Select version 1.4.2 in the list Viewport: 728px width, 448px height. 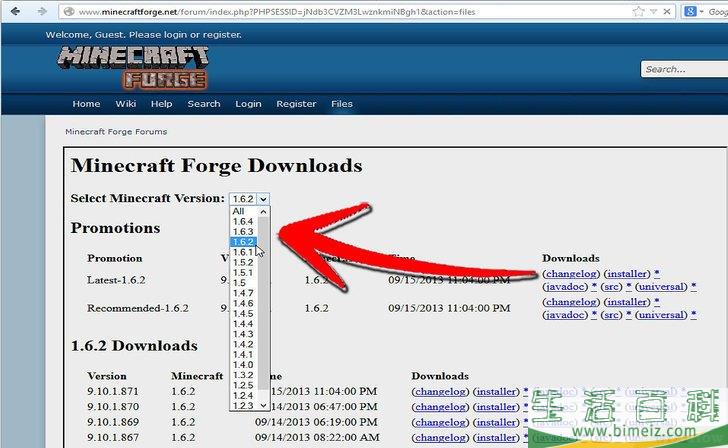[x=244, y=344]
